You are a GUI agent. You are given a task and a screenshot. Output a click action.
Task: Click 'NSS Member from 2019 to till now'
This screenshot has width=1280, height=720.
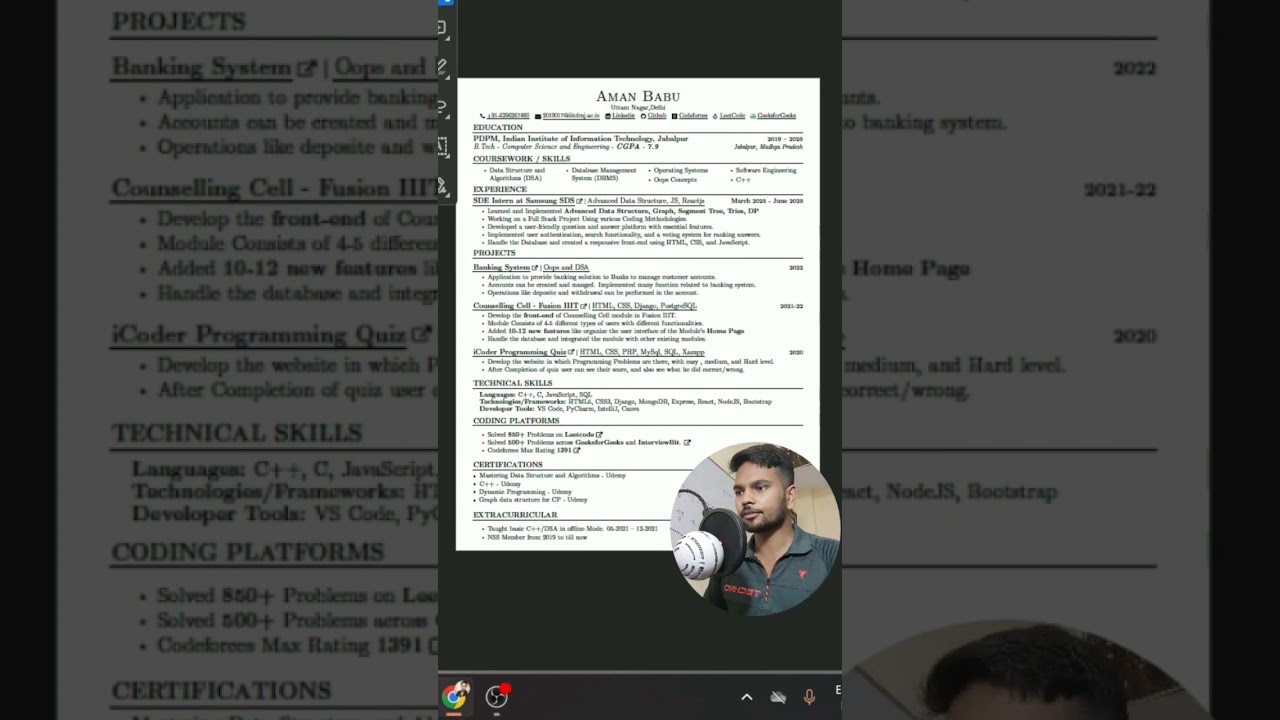click(537, 537)
